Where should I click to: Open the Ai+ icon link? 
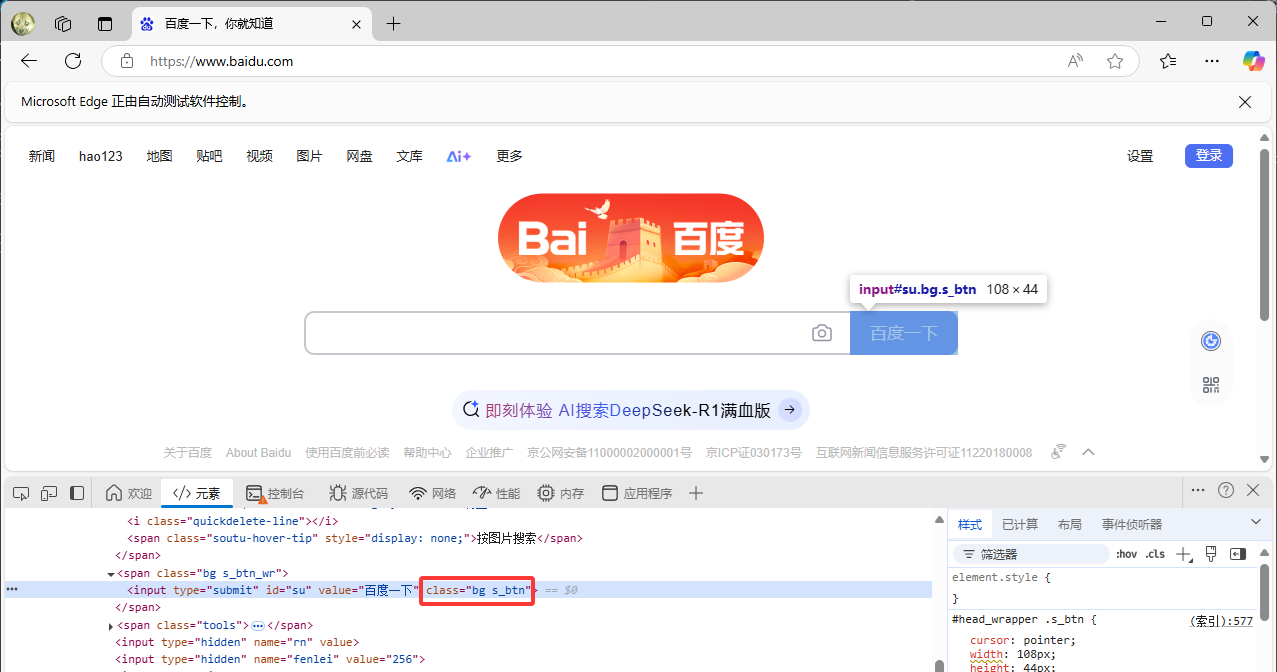point(459,156)
